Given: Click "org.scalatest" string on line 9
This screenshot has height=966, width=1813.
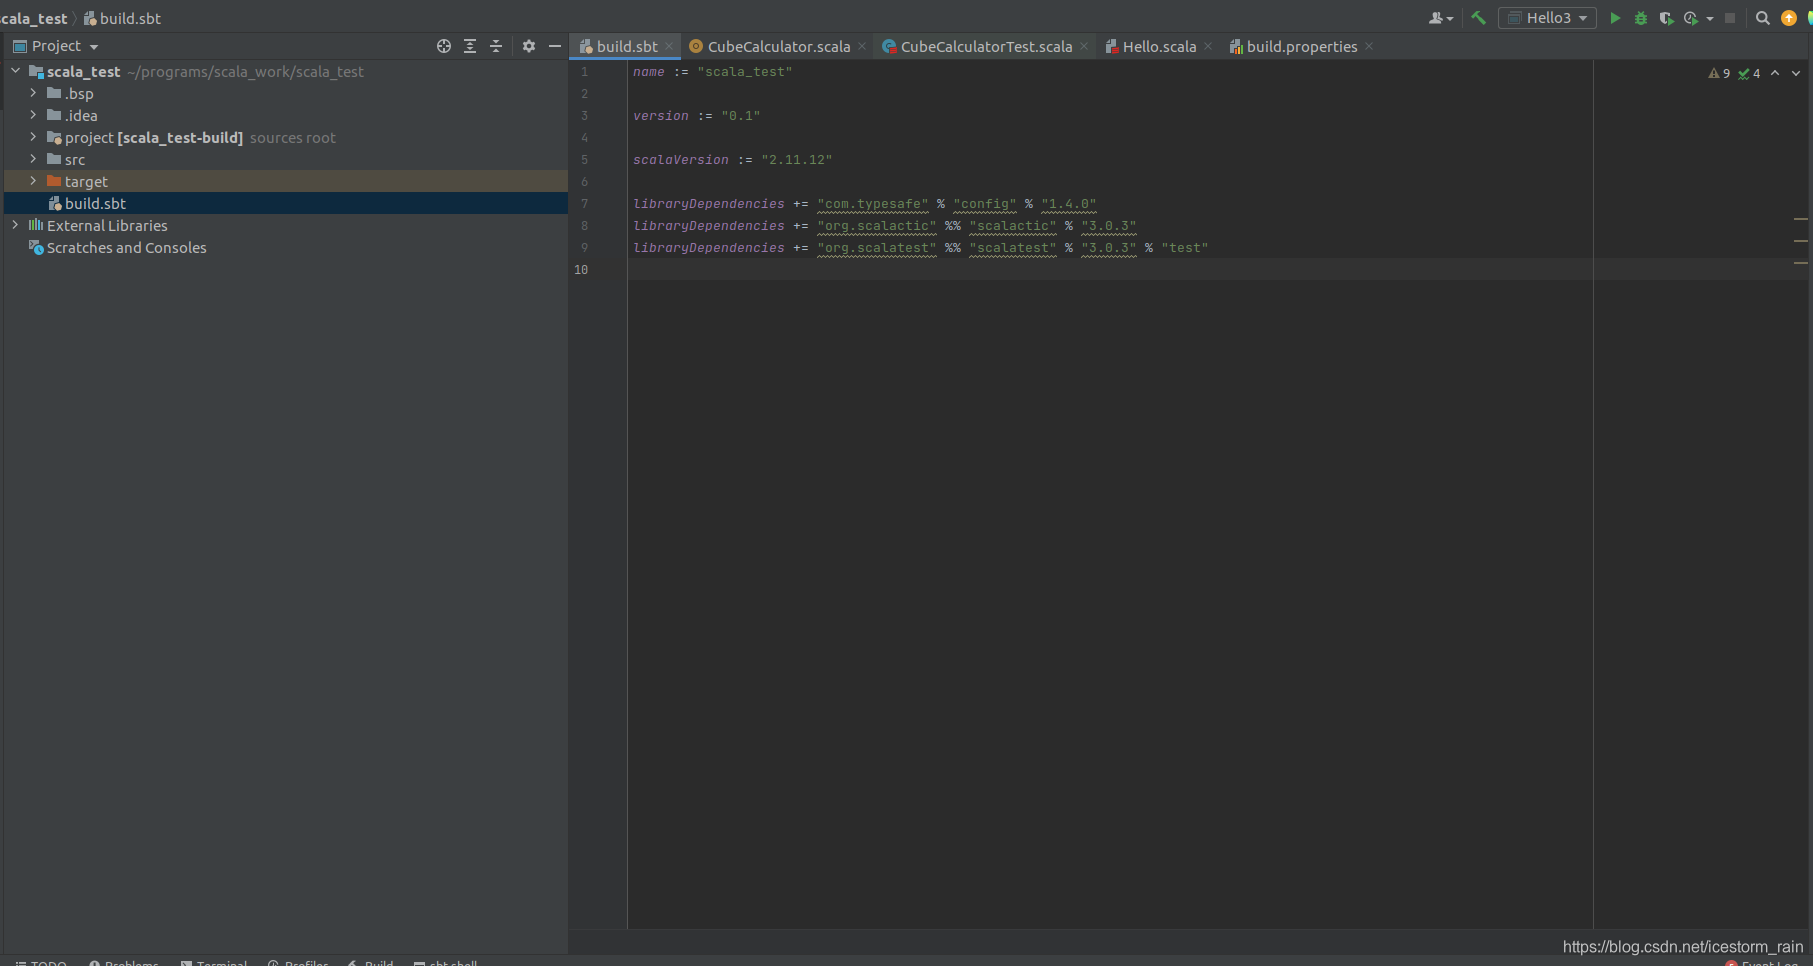Looking at the screenshot, I should [x=876, y=248].
